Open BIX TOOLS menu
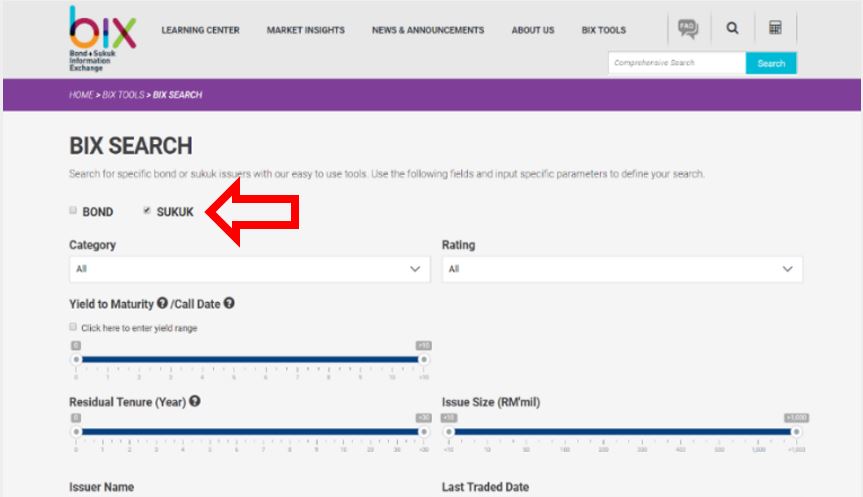Image resolution: width=863 pixels, height=497 pixels. coord(604,30)
